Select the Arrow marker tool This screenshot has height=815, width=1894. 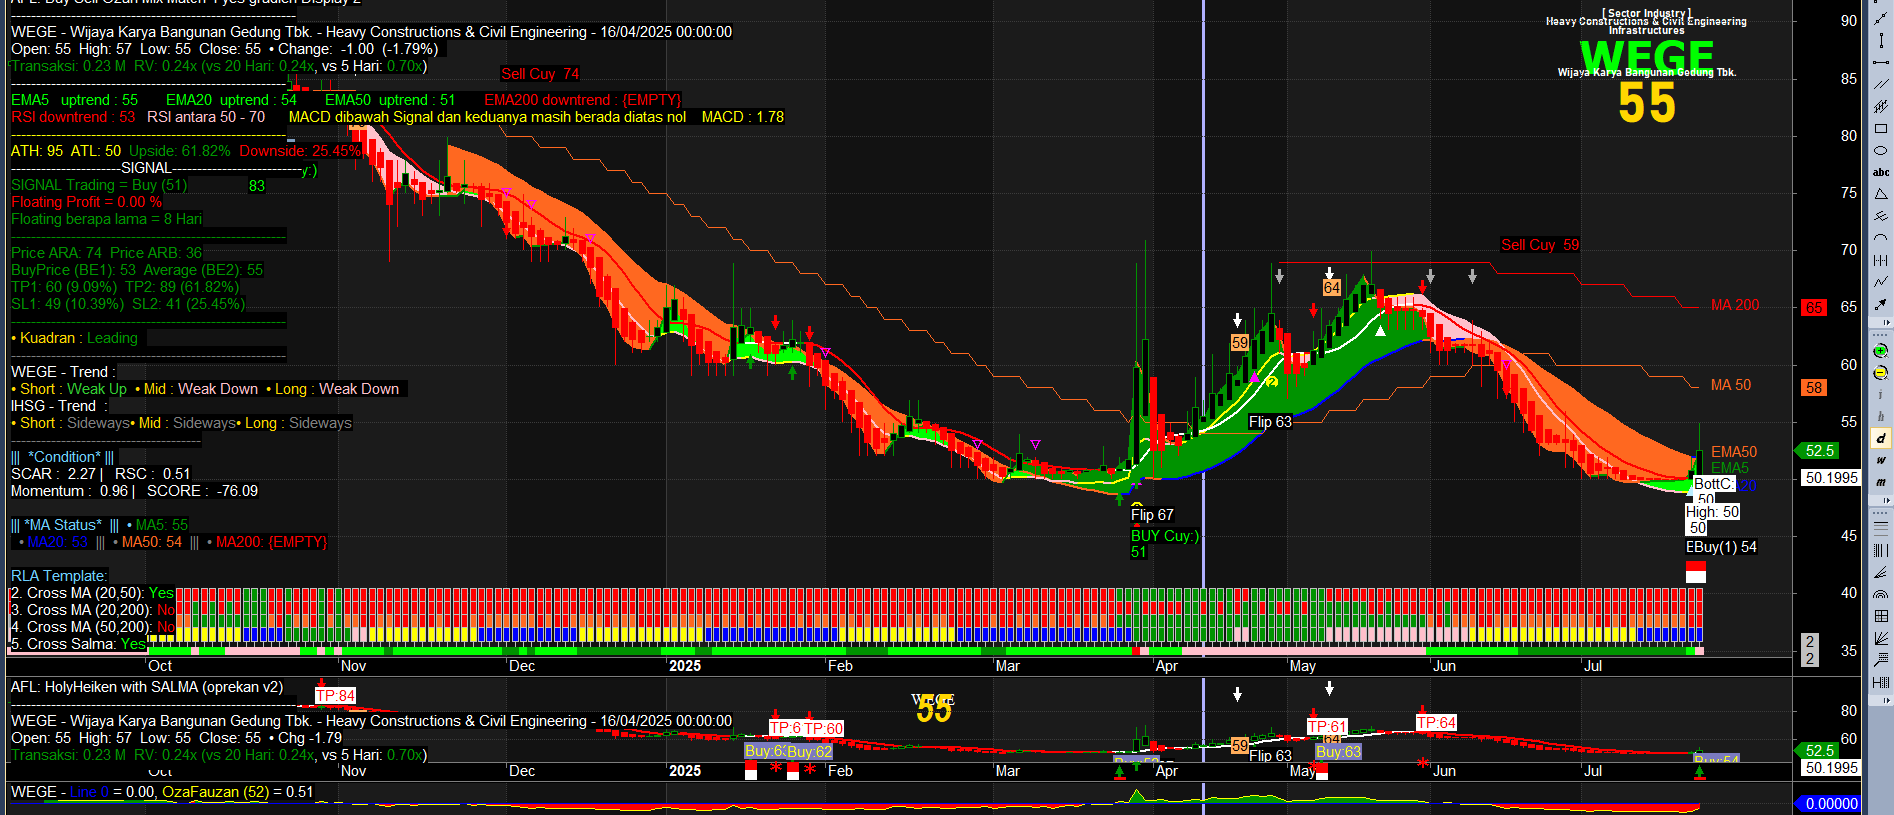pyautogui.click(x=1881, y=303)
